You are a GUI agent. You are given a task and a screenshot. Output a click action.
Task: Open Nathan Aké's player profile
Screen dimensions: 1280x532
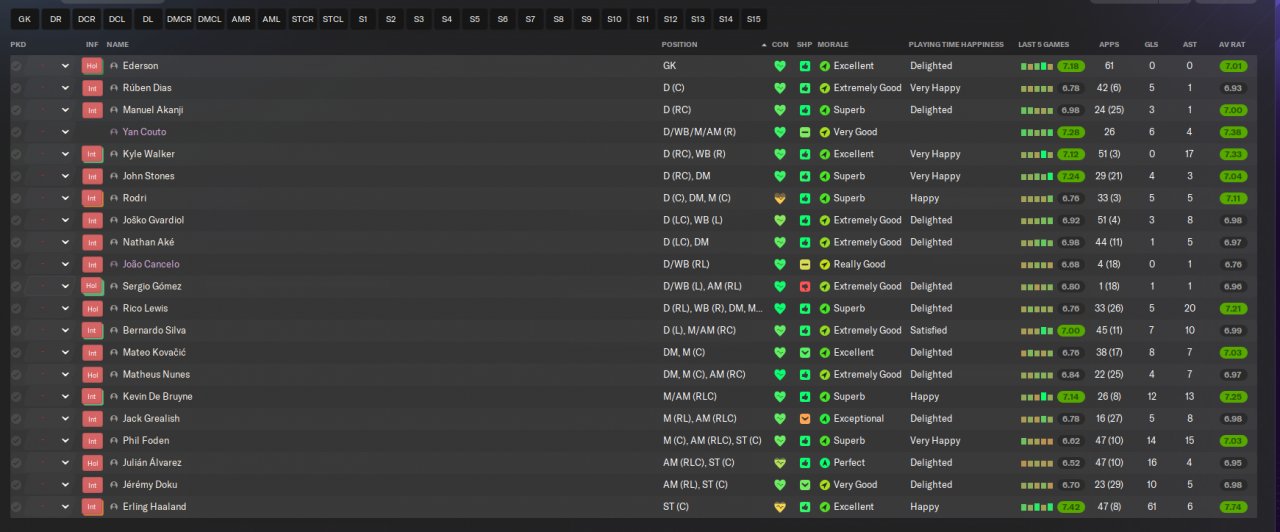(146, 242)
